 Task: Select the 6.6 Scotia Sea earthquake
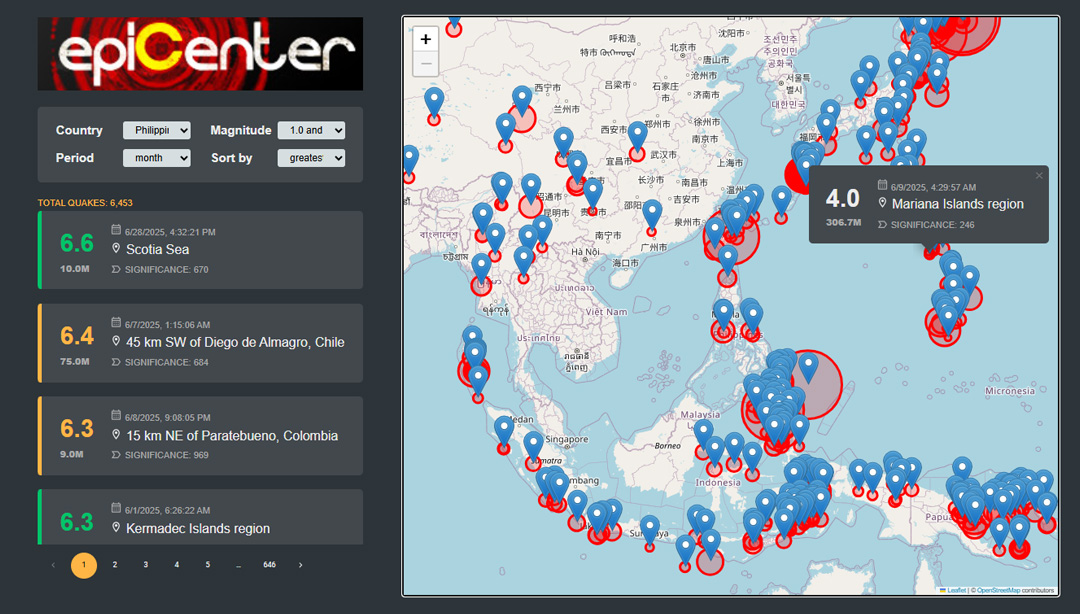200,250
